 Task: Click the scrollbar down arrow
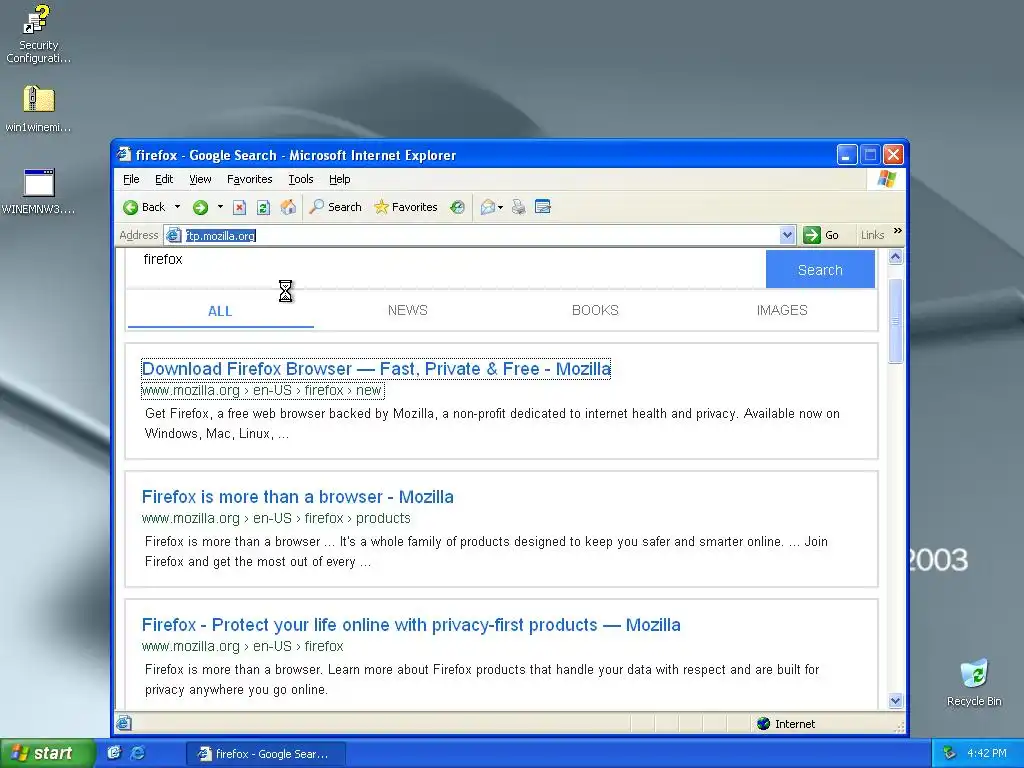895,701
